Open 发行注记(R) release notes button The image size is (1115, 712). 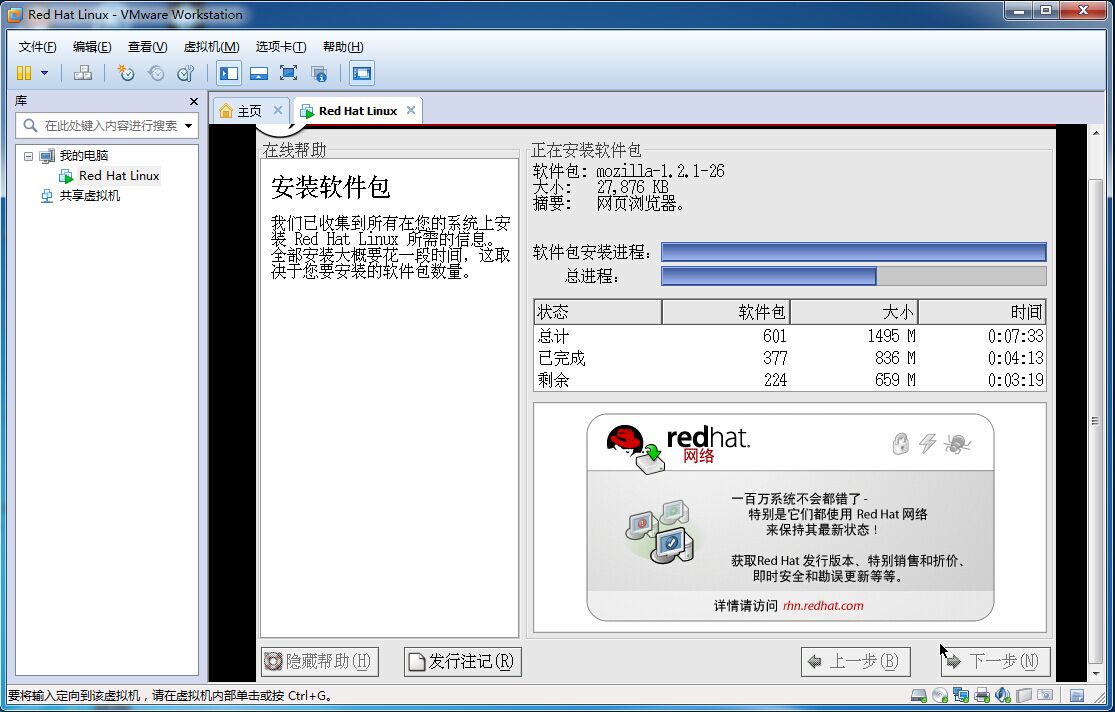463,661
